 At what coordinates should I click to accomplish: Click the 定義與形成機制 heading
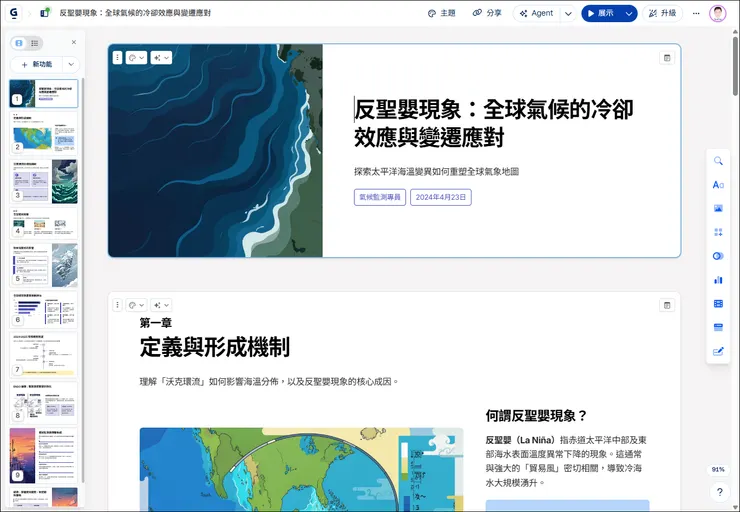215,347
